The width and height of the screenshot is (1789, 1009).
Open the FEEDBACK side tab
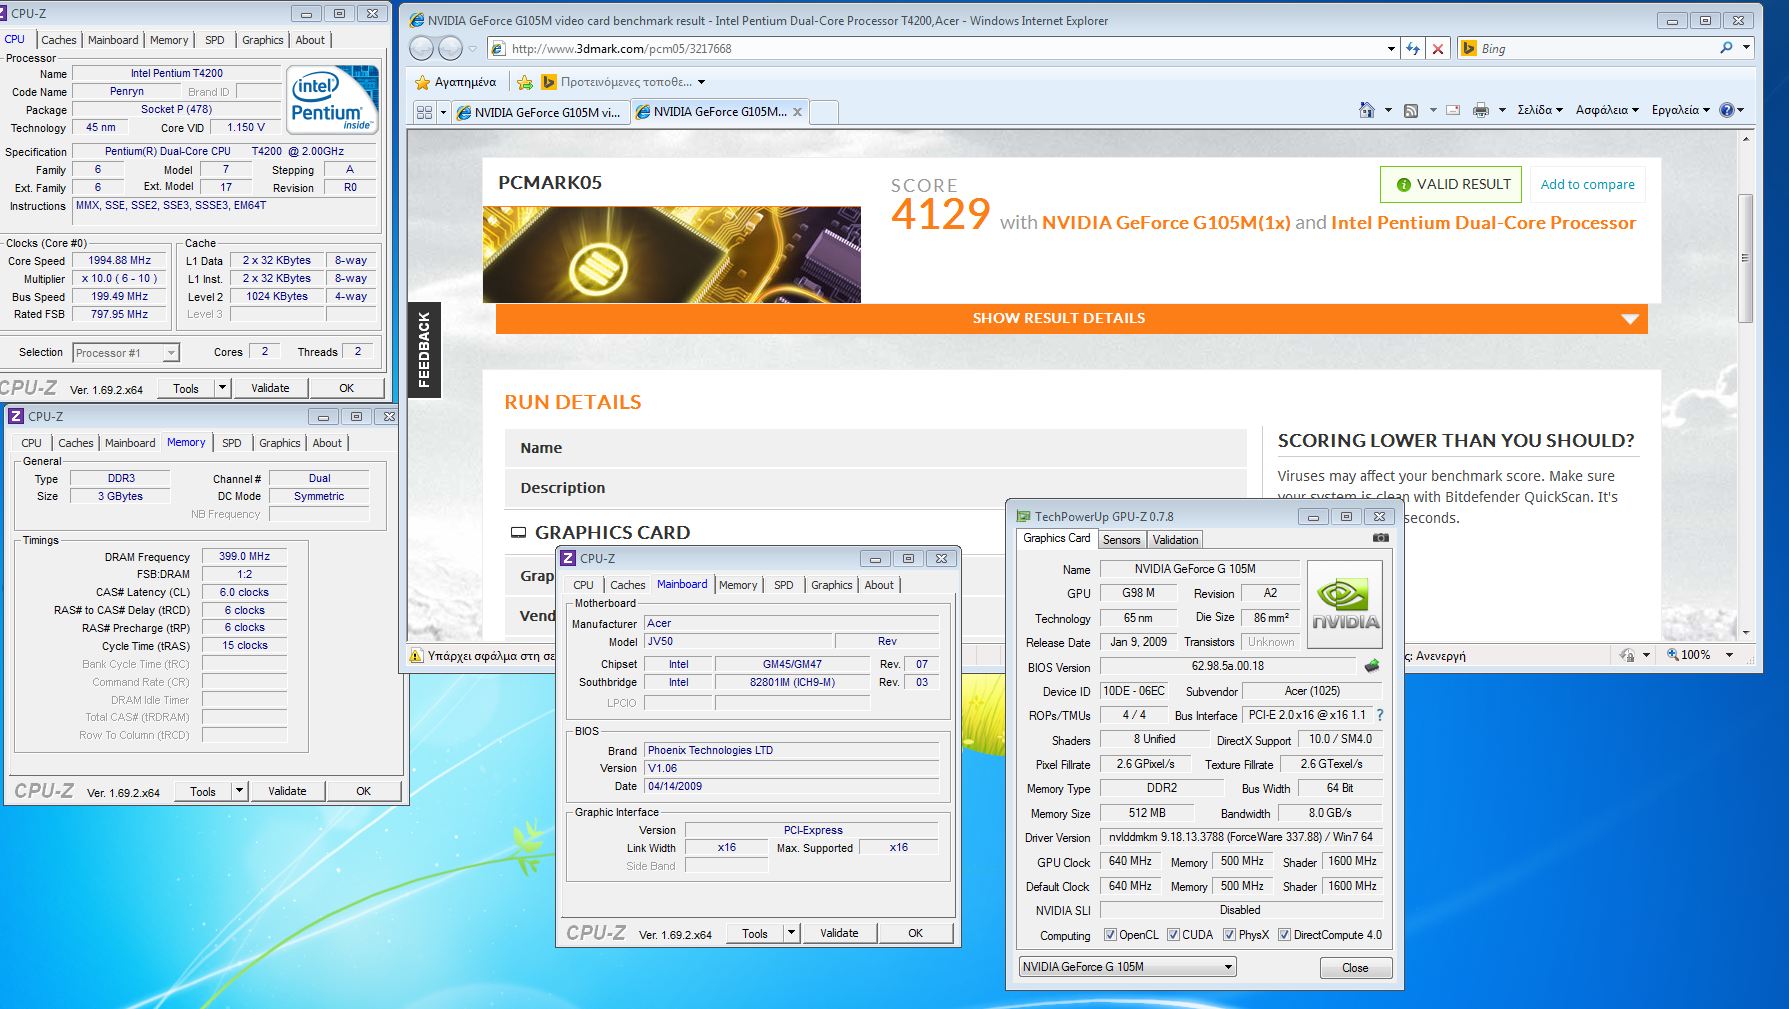(x=424, y=350)
